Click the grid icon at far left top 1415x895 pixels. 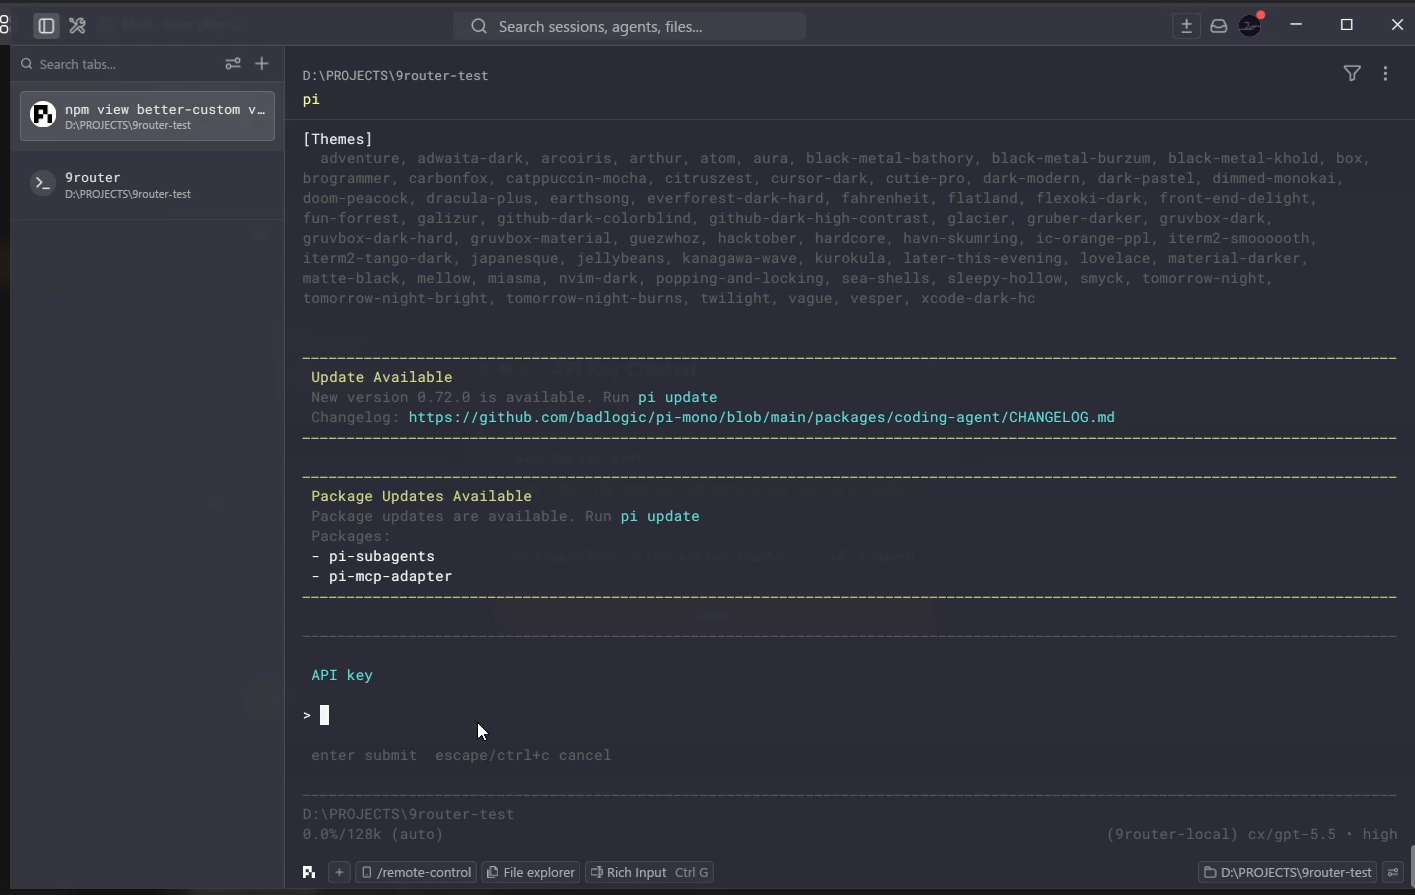(4, 25)
